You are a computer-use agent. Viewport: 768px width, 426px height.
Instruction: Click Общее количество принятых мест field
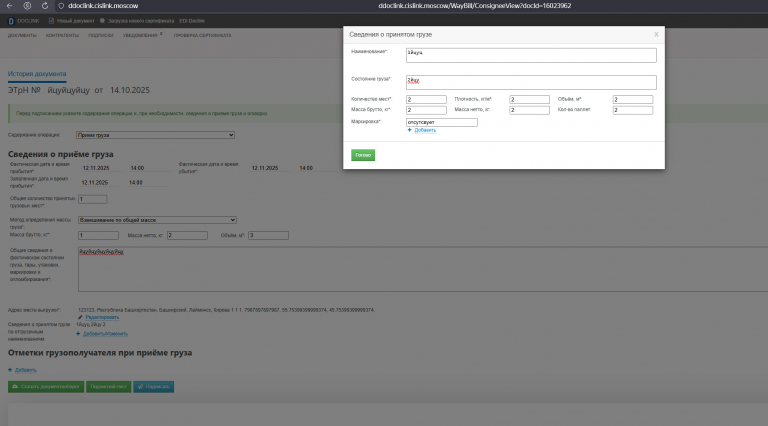(x=92, y=199)
